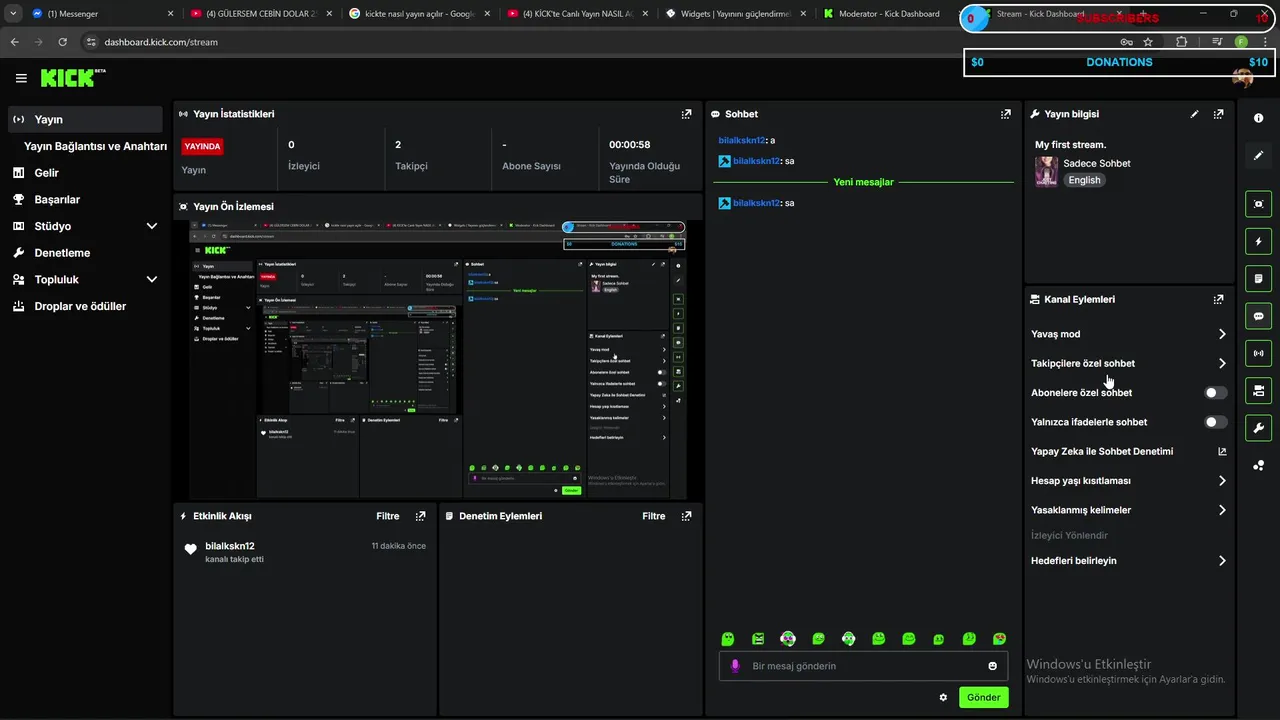Switch to the Messenger browser tab
The image size is (1280, 720).
102,14
